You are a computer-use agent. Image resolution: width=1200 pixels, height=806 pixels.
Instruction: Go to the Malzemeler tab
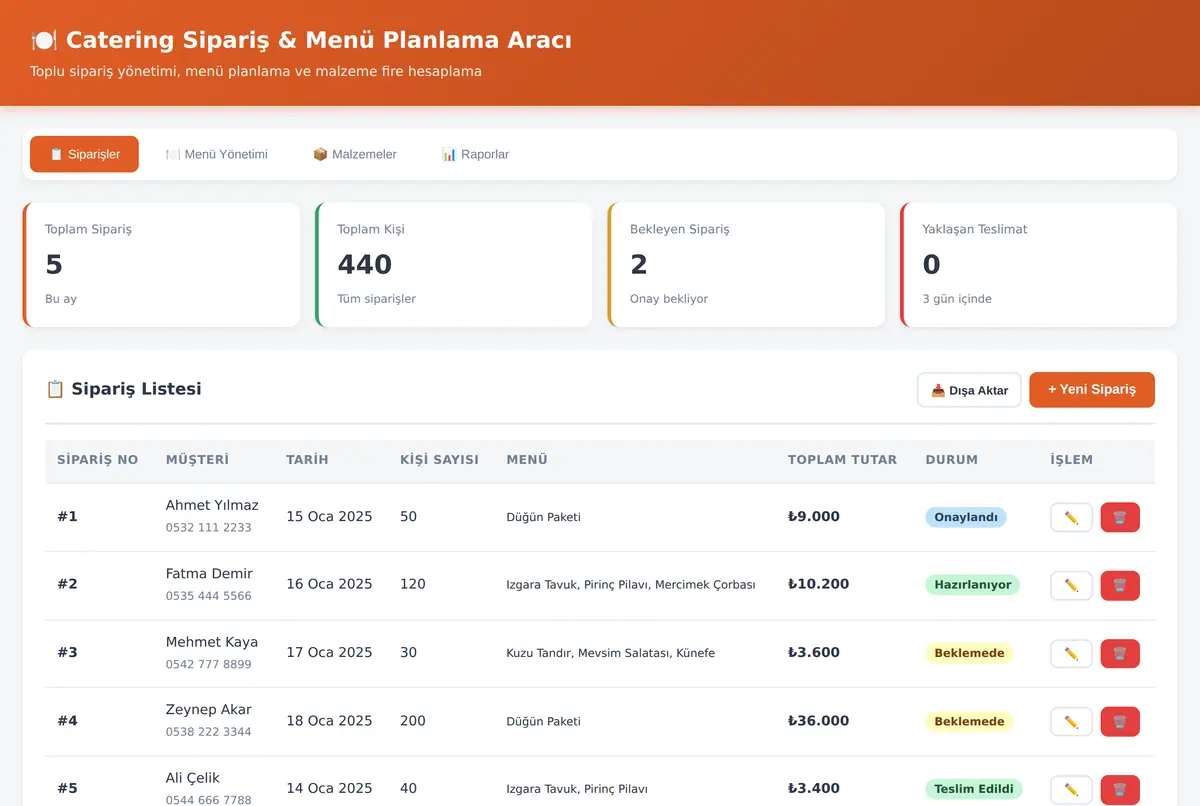coord(355,154)
